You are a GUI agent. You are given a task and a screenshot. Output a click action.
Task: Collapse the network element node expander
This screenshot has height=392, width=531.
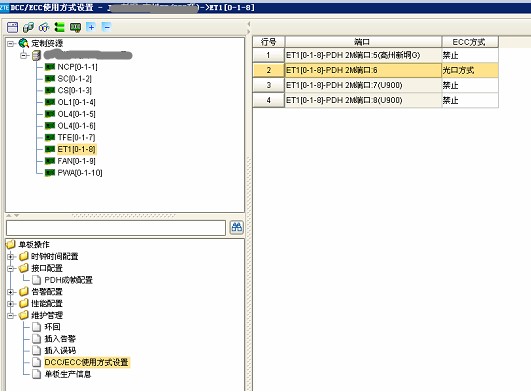pyautogui.click(x=24, y=56)
